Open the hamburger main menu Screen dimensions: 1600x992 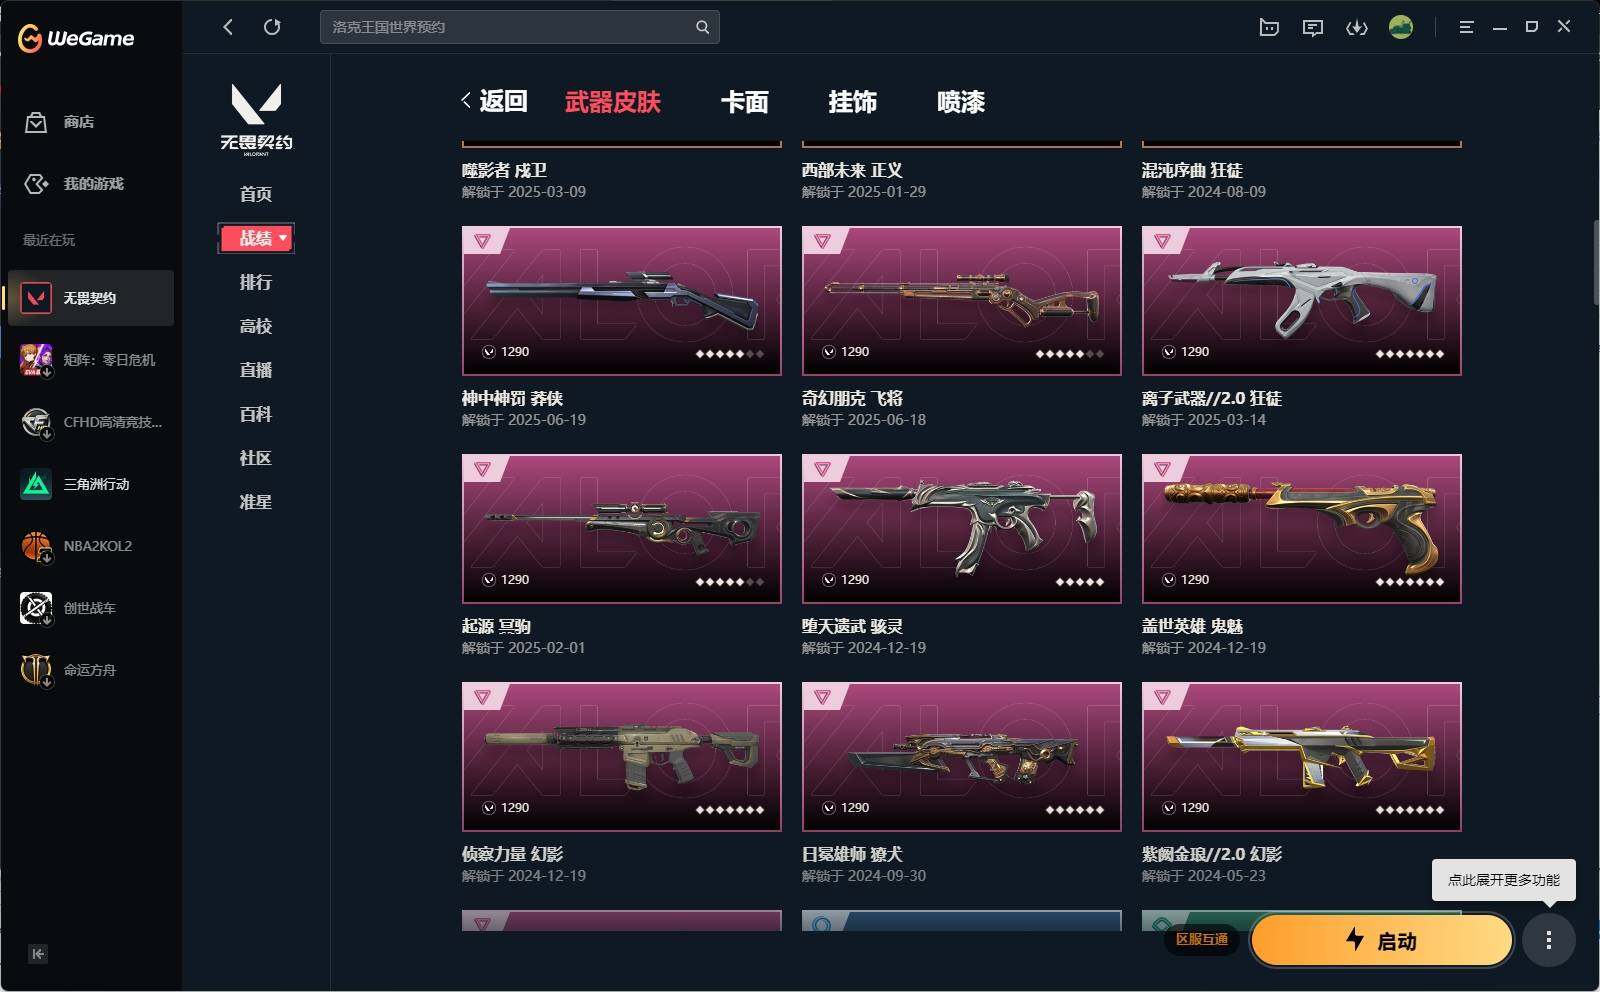pyautogui.click(x=1466, y=27)
